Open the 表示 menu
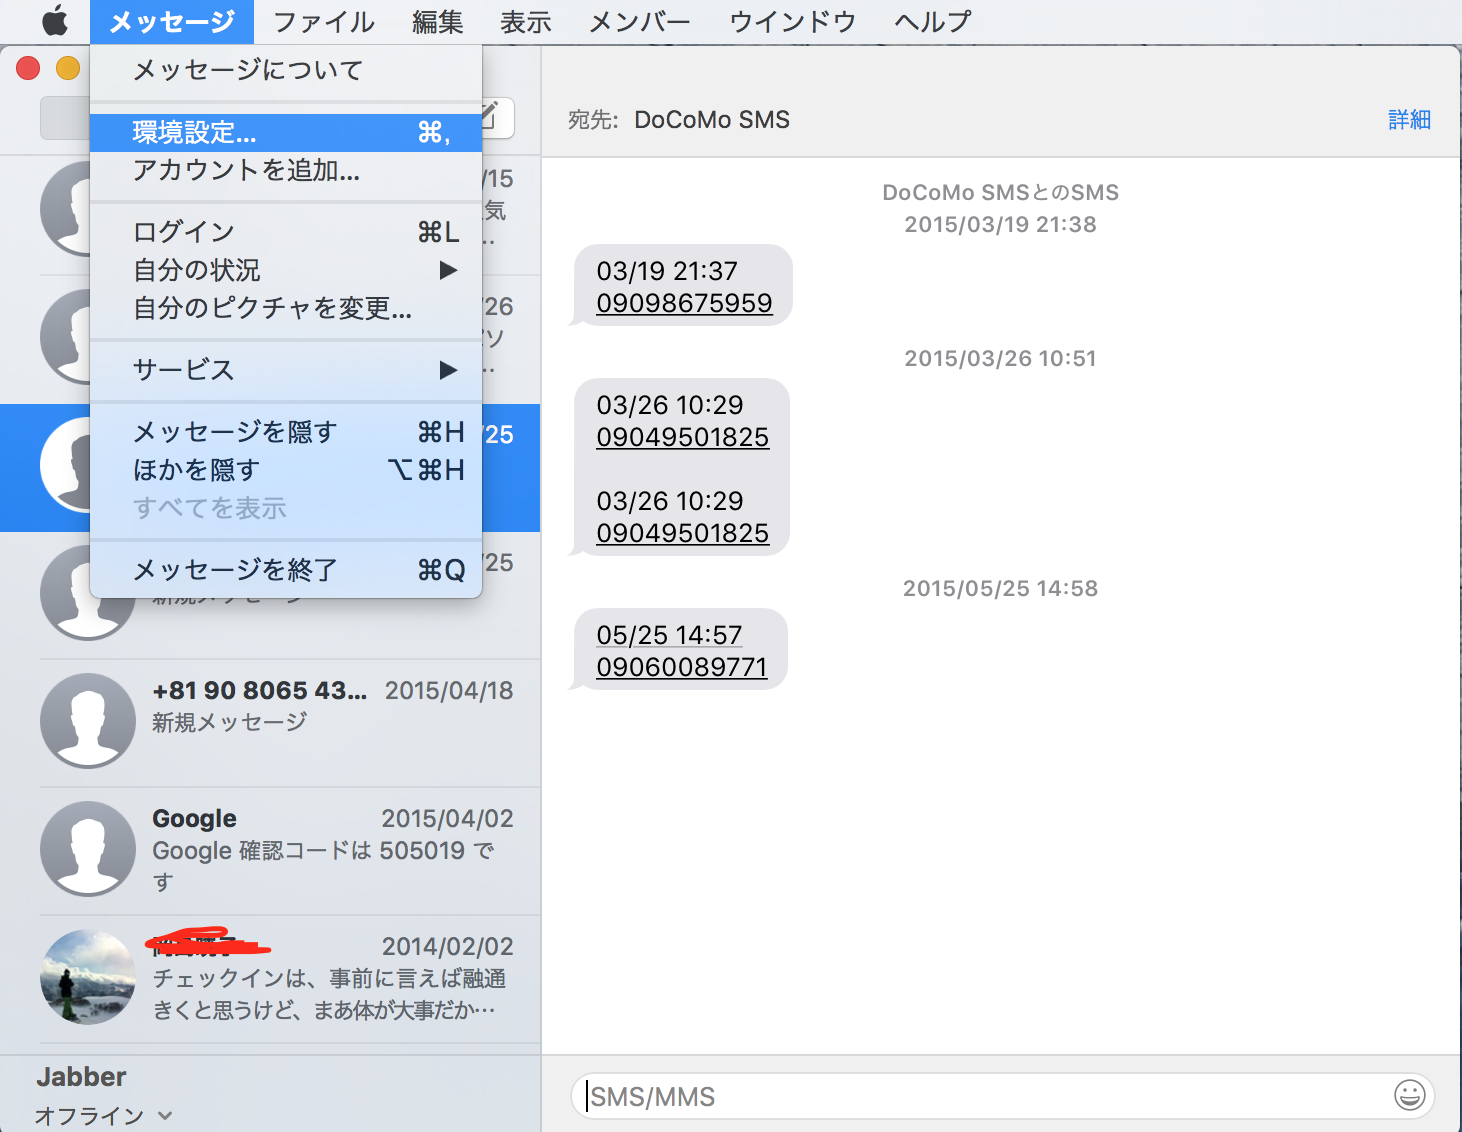Screen dimensions: 1462x1132 click(x=526, y=21)
